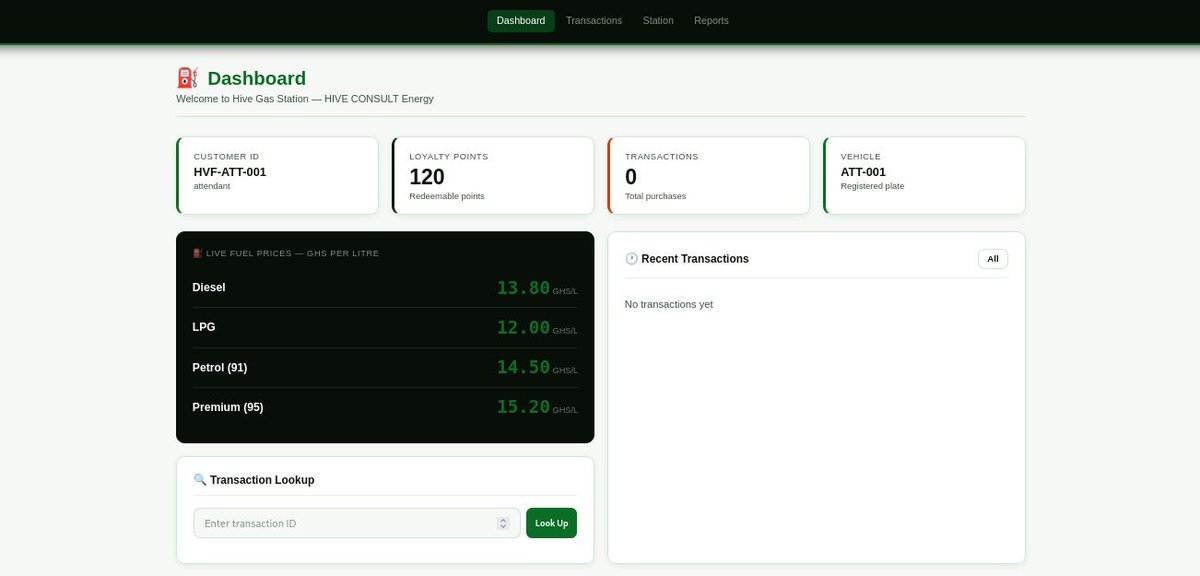Select the Vehicle plate ATT-001
Viewport: 1200px width, 576px height.
[x=863, y=172]
